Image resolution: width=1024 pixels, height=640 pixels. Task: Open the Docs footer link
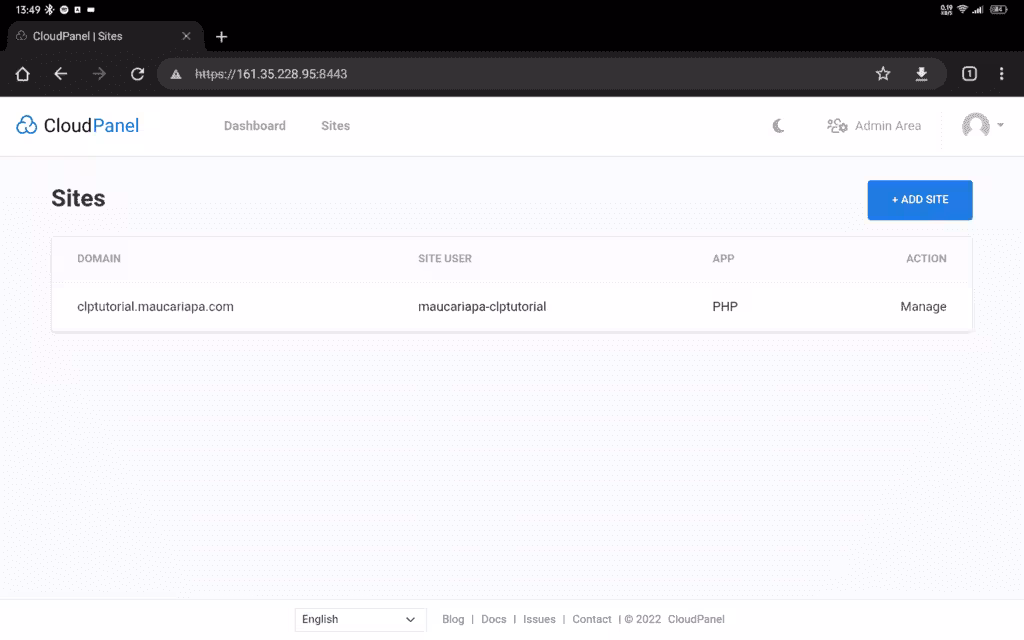(x=494, y=619)
